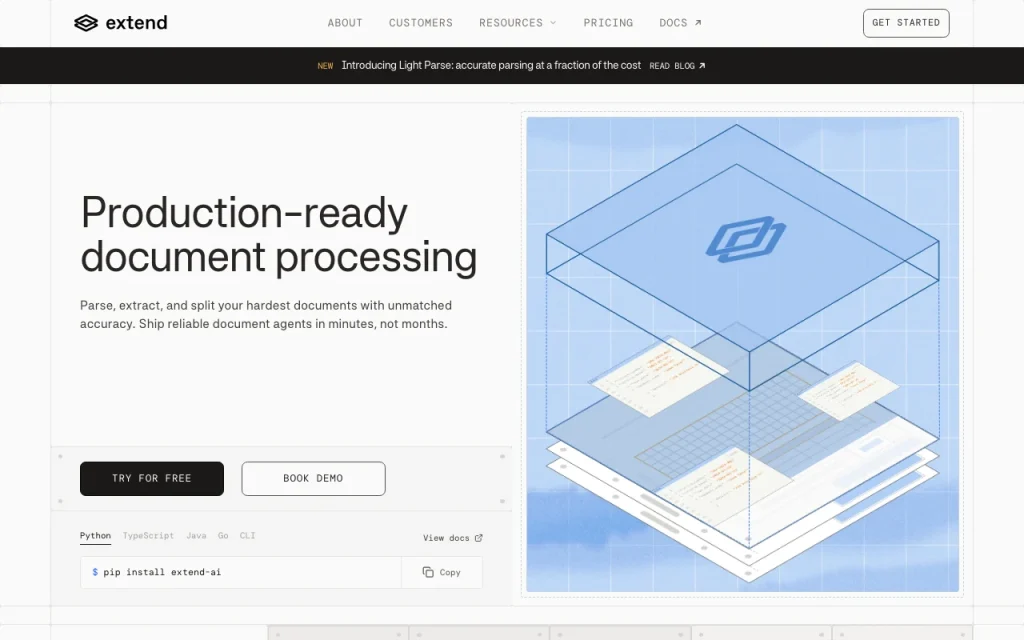Image resolution: width=1024 pixels, height=640 pixels.
Task: Click the Resources chevron arrow
Action: click(553, 23)
